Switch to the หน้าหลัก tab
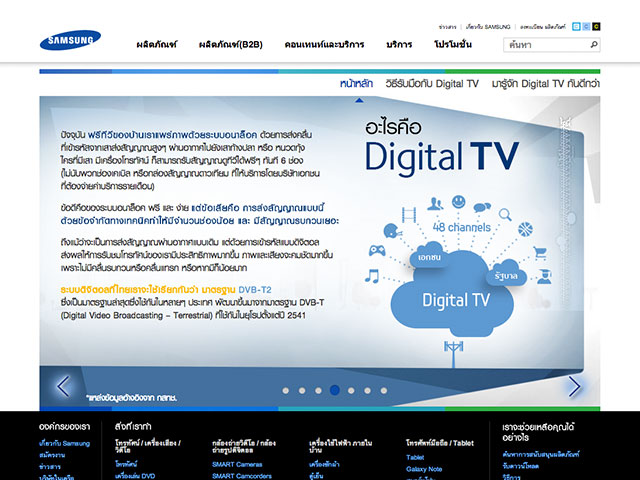Viewport: 640px width, 480px height. click(x=357, y=84)
